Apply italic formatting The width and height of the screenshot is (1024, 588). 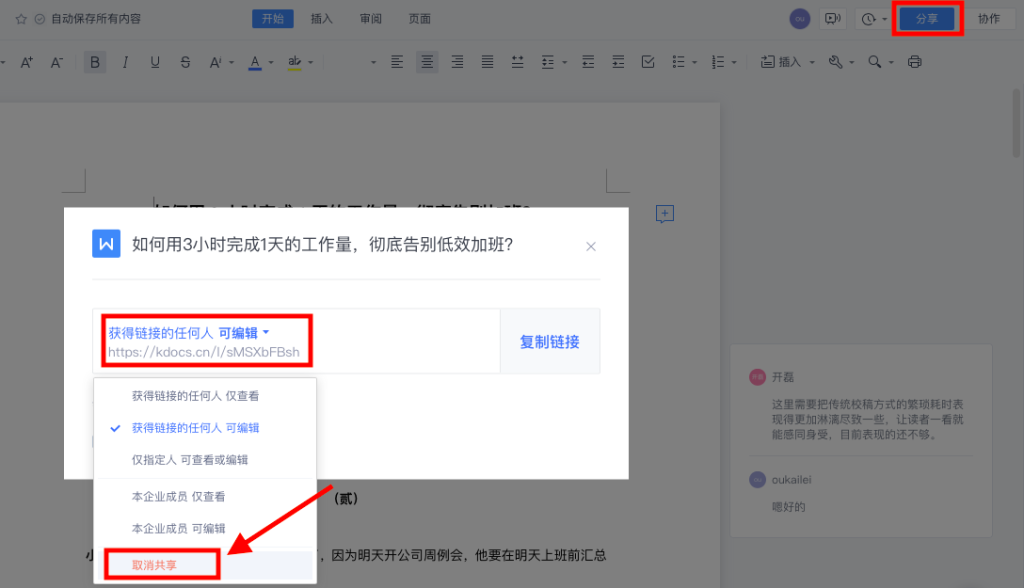(x=125, y=61)
